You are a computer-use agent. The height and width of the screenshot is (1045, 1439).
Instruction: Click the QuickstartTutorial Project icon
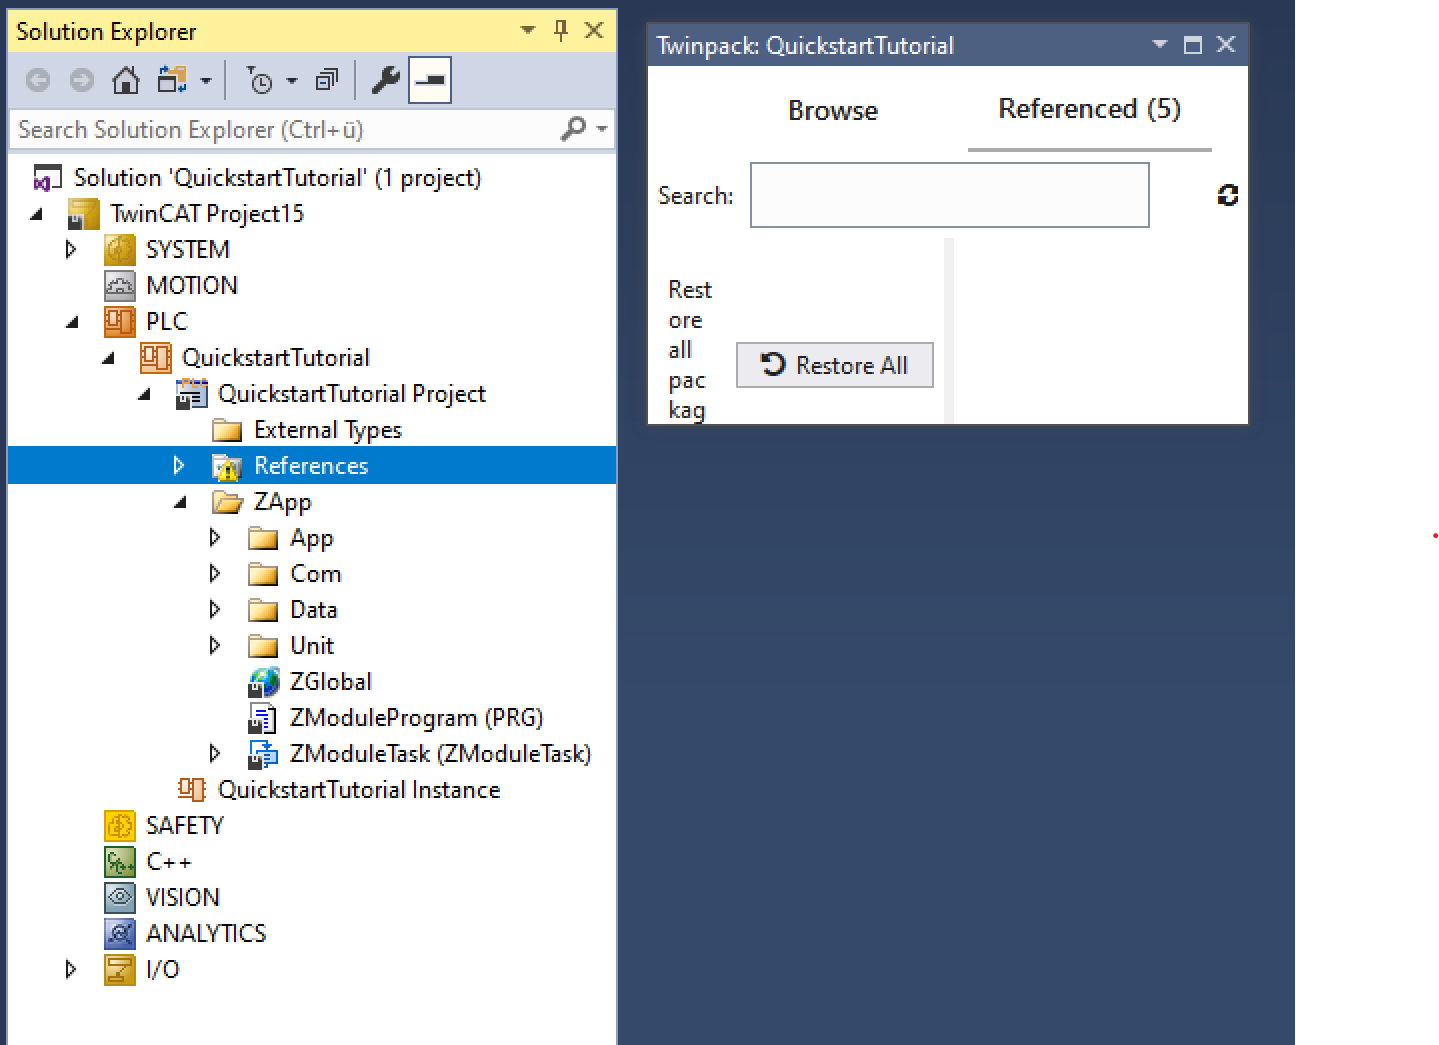tap(191, 394)
